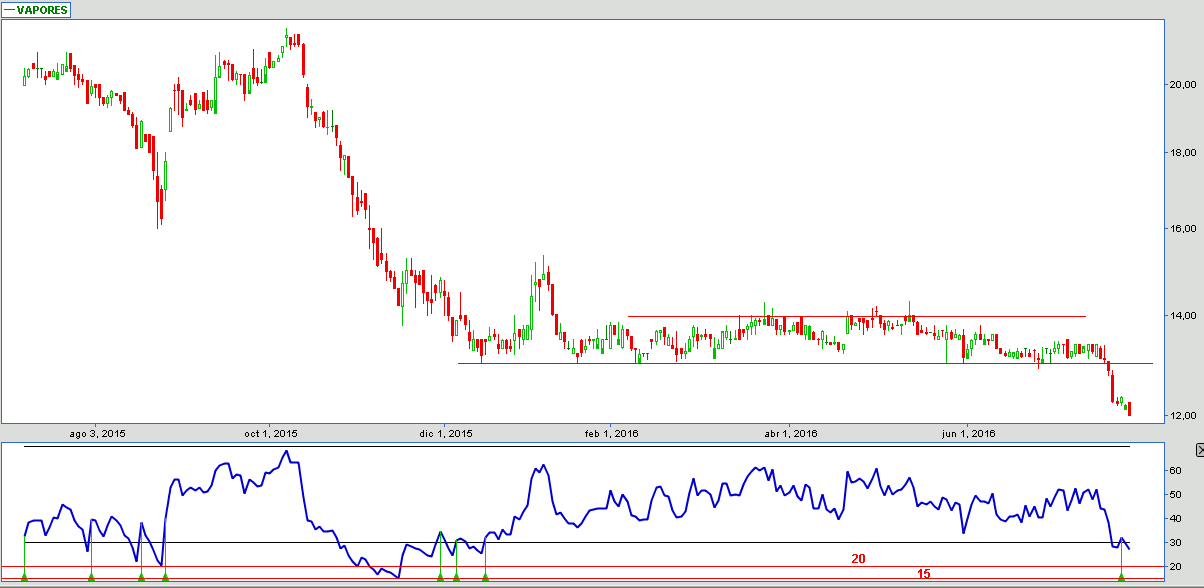This screenshot has height=588, width=1204.
Task: Select the last green signal marker at chart end
Action: [x=1121, y=577]
